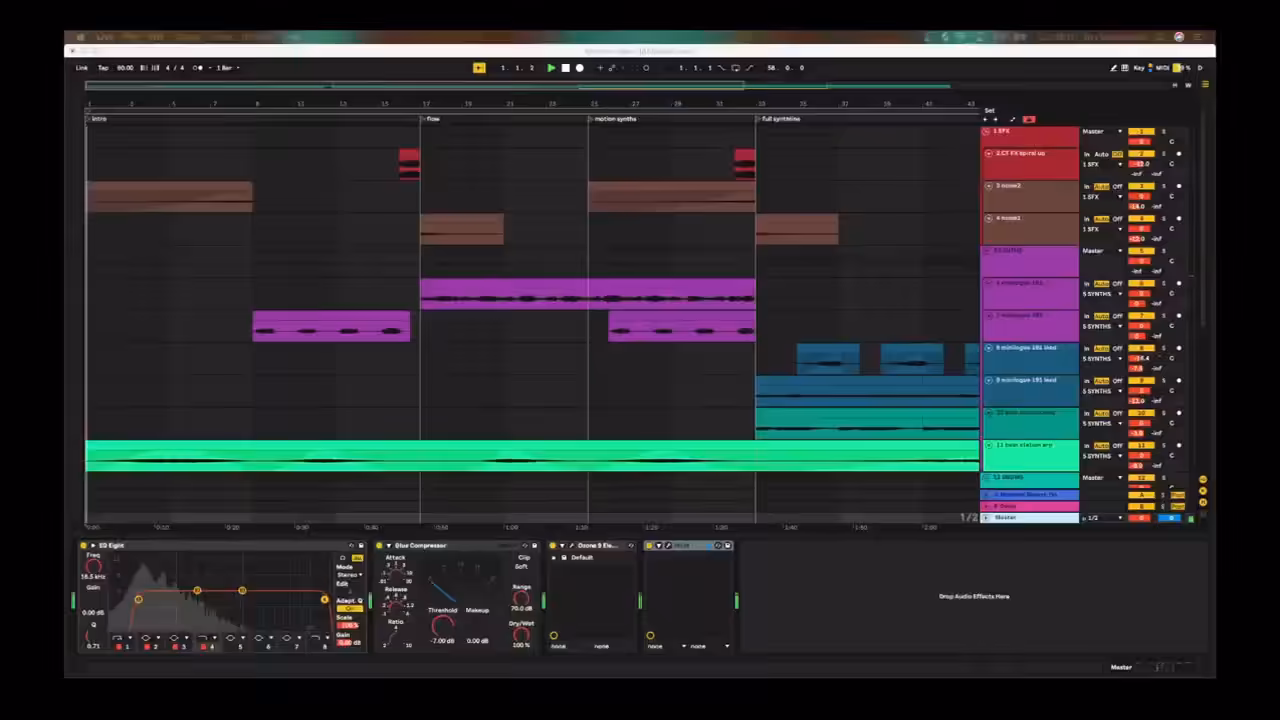Toggle the MIDI map mode switch

click(x=1163, y=68)
